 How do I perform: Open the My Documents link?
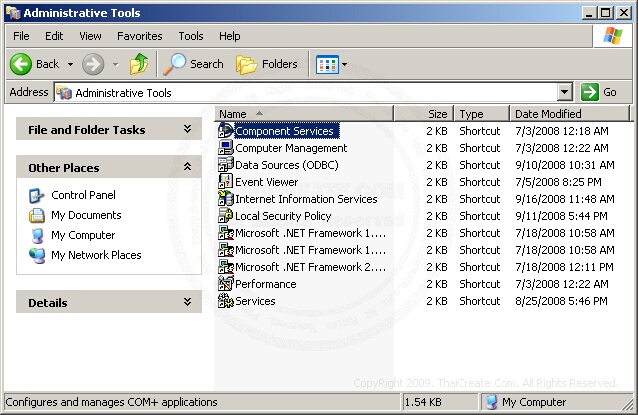[86, 215]
